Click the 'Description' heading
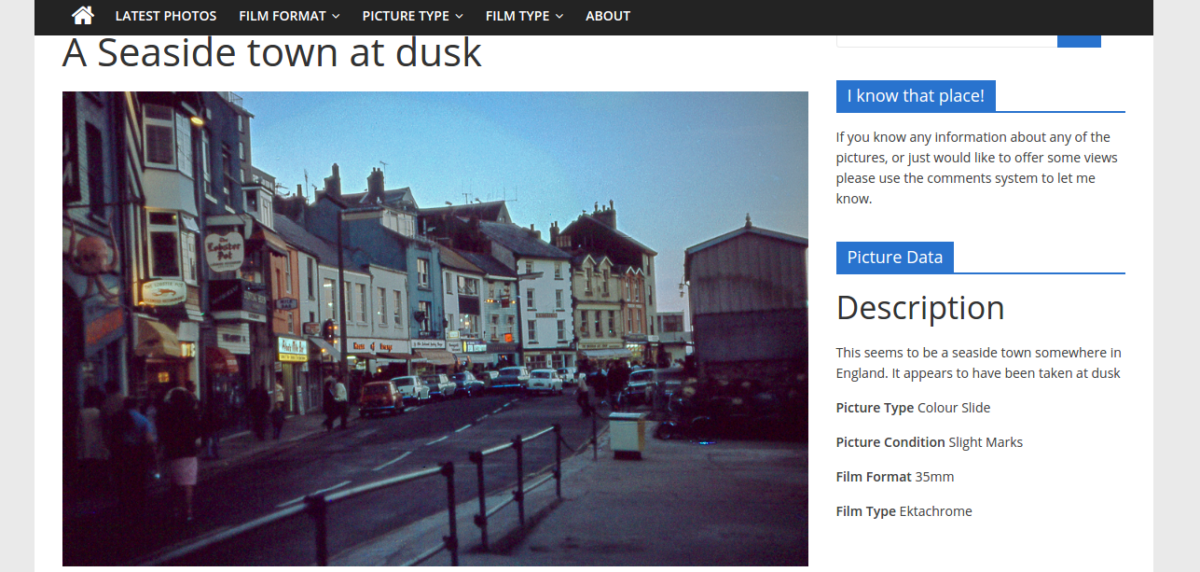The width and height of the screenshot is (1200, 572). coord(920,308)
